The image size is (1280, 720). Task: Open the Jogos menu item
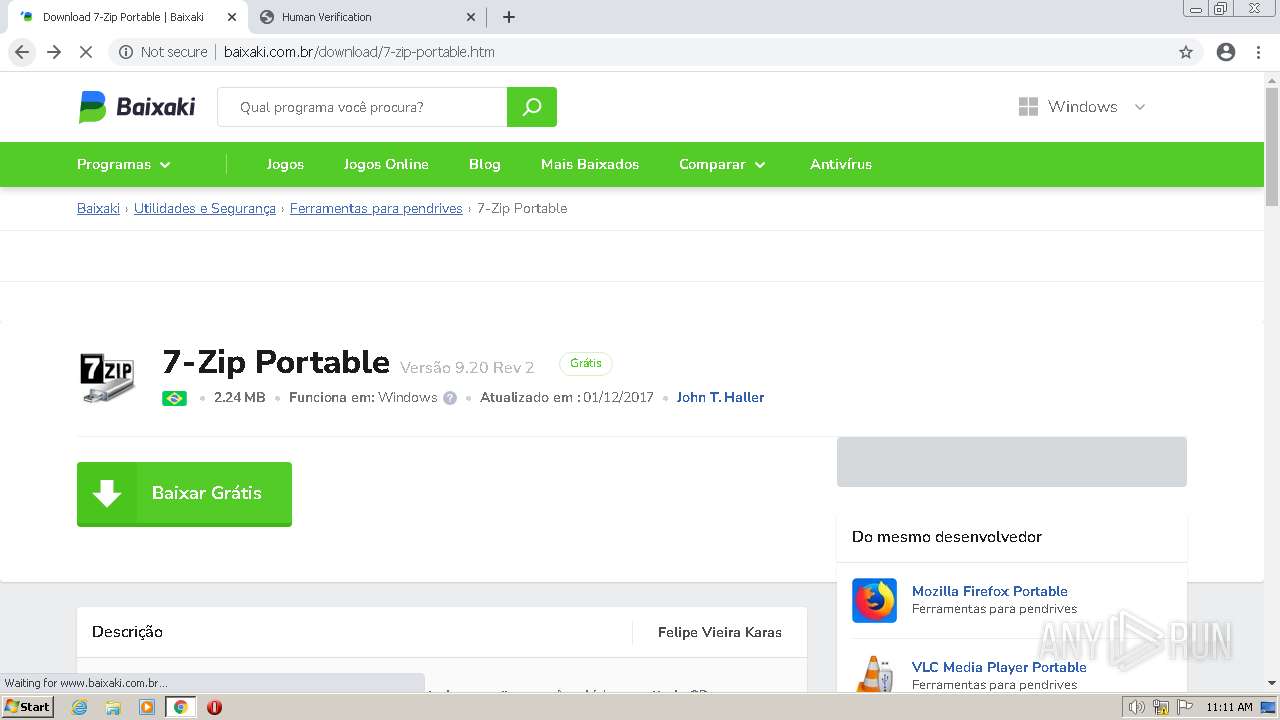click(x=285, y=164)
